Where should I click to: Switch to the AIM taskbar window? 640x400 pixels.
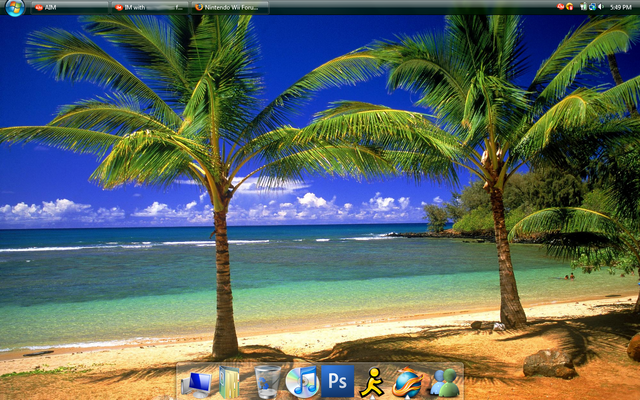pyautogui.click(x=70, y=7)
